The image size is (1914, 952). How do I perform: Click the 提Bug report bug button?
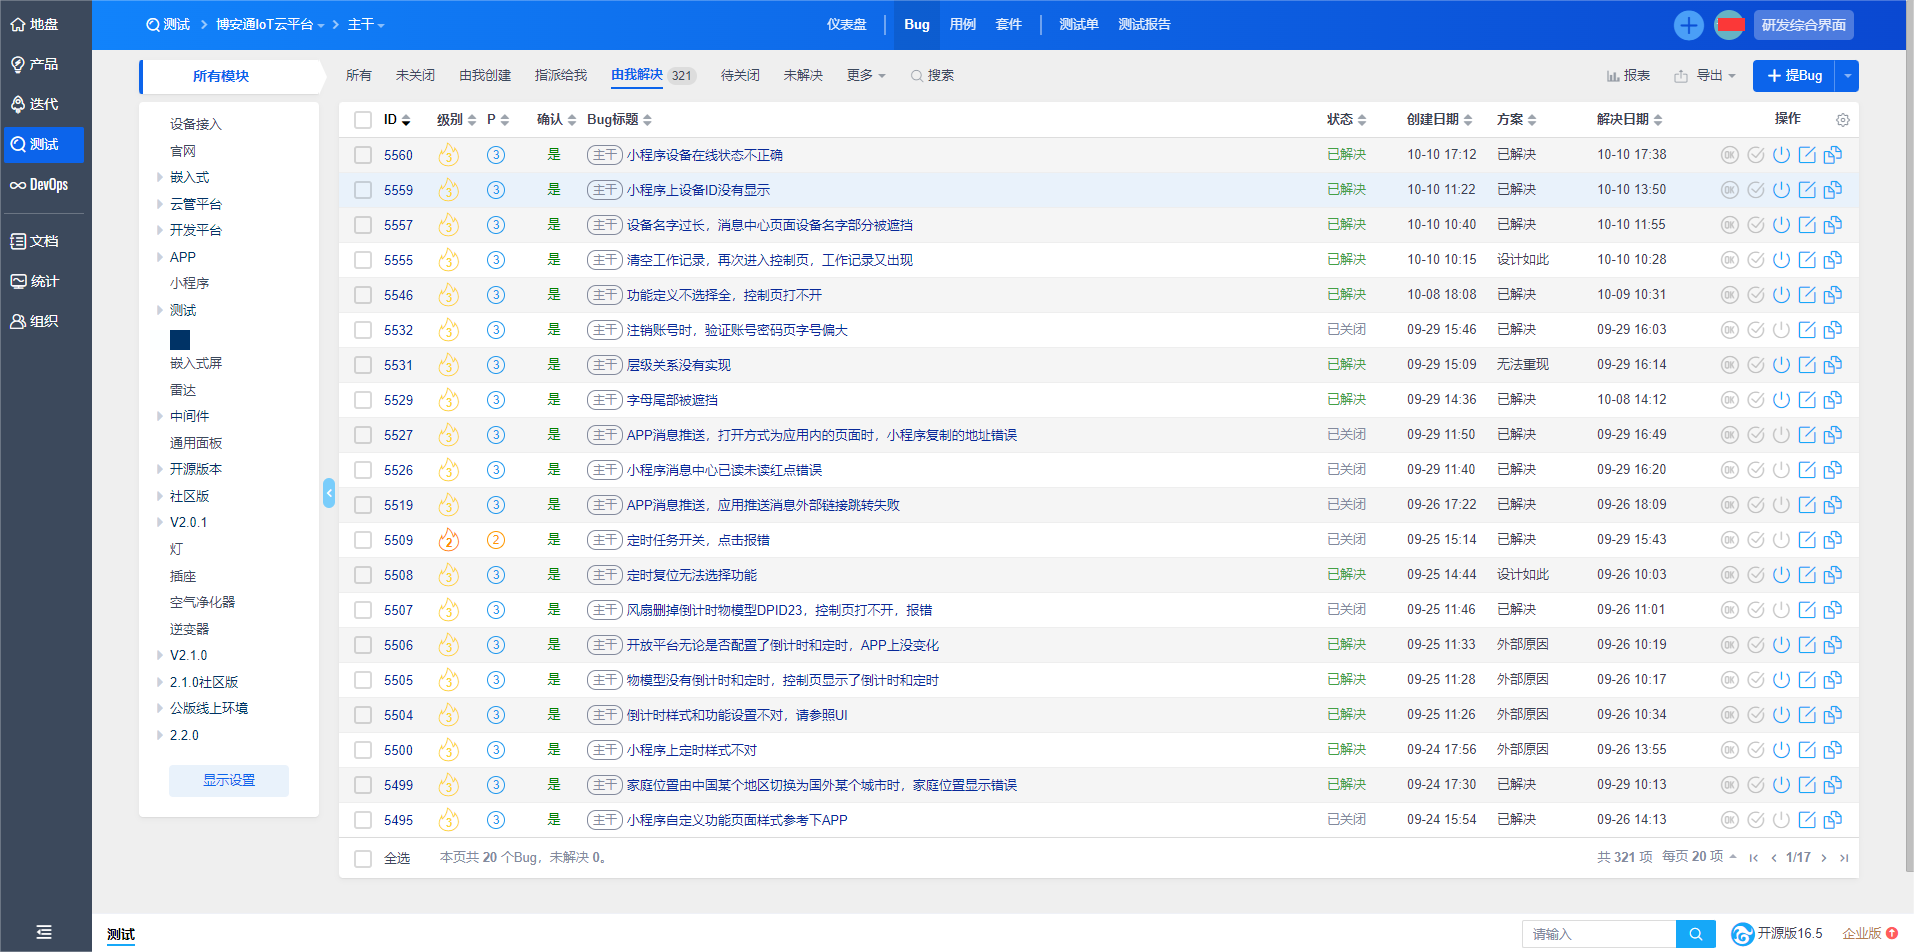coord(1794,76)
